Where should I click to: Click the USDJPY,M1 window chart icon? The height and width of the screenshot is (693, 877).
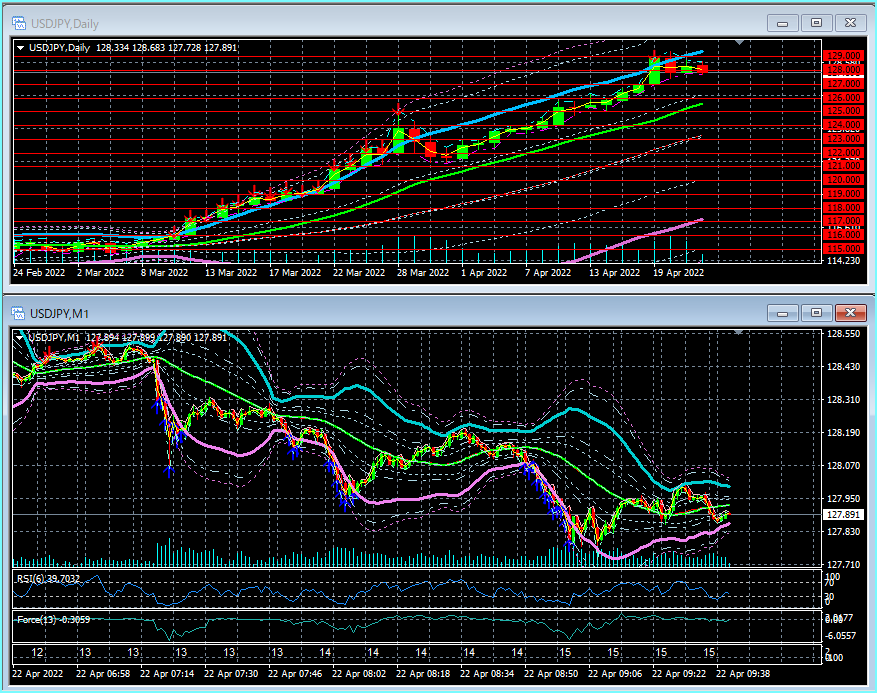click(x=18, y=313)
